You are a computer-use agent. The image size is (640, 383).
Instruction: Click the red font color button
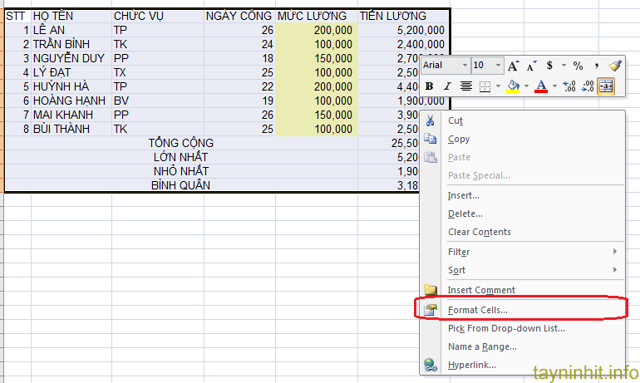click(x=541, y=86)
